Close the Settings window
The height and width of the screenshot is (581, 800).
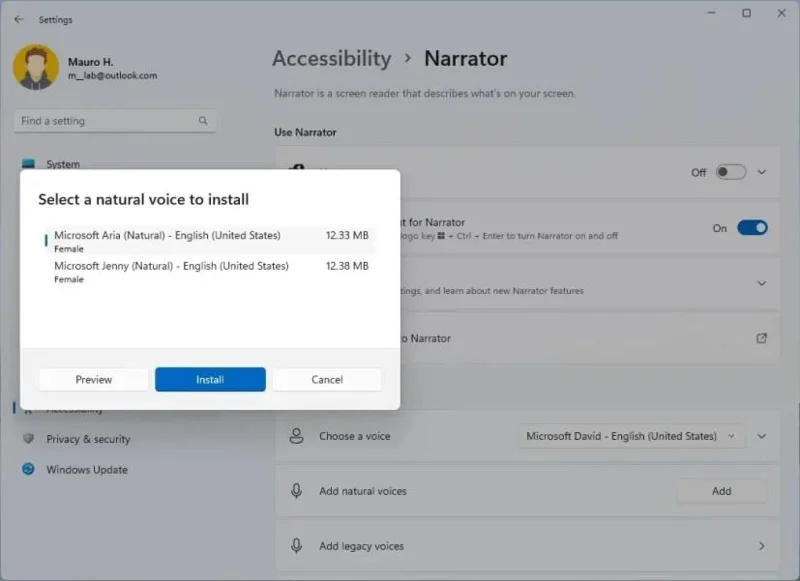point(781,13)
